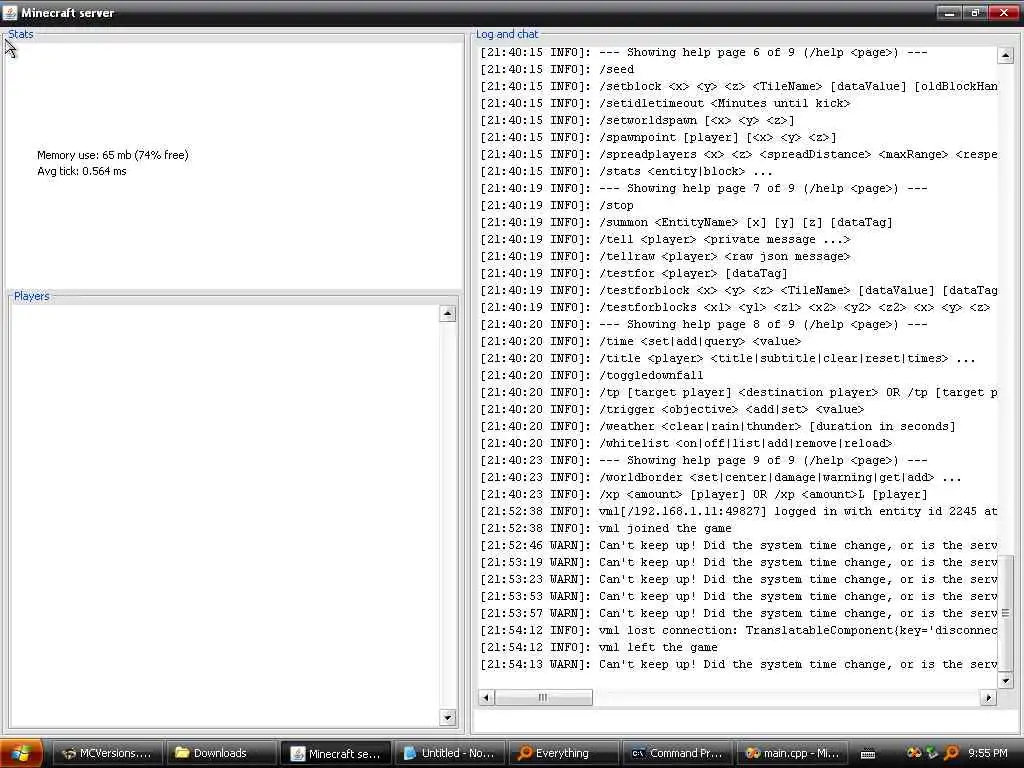Minimize the Minecraft server window
This screenshot has width=1024, height=768.
pyautogui.click(x=949, y=12)
